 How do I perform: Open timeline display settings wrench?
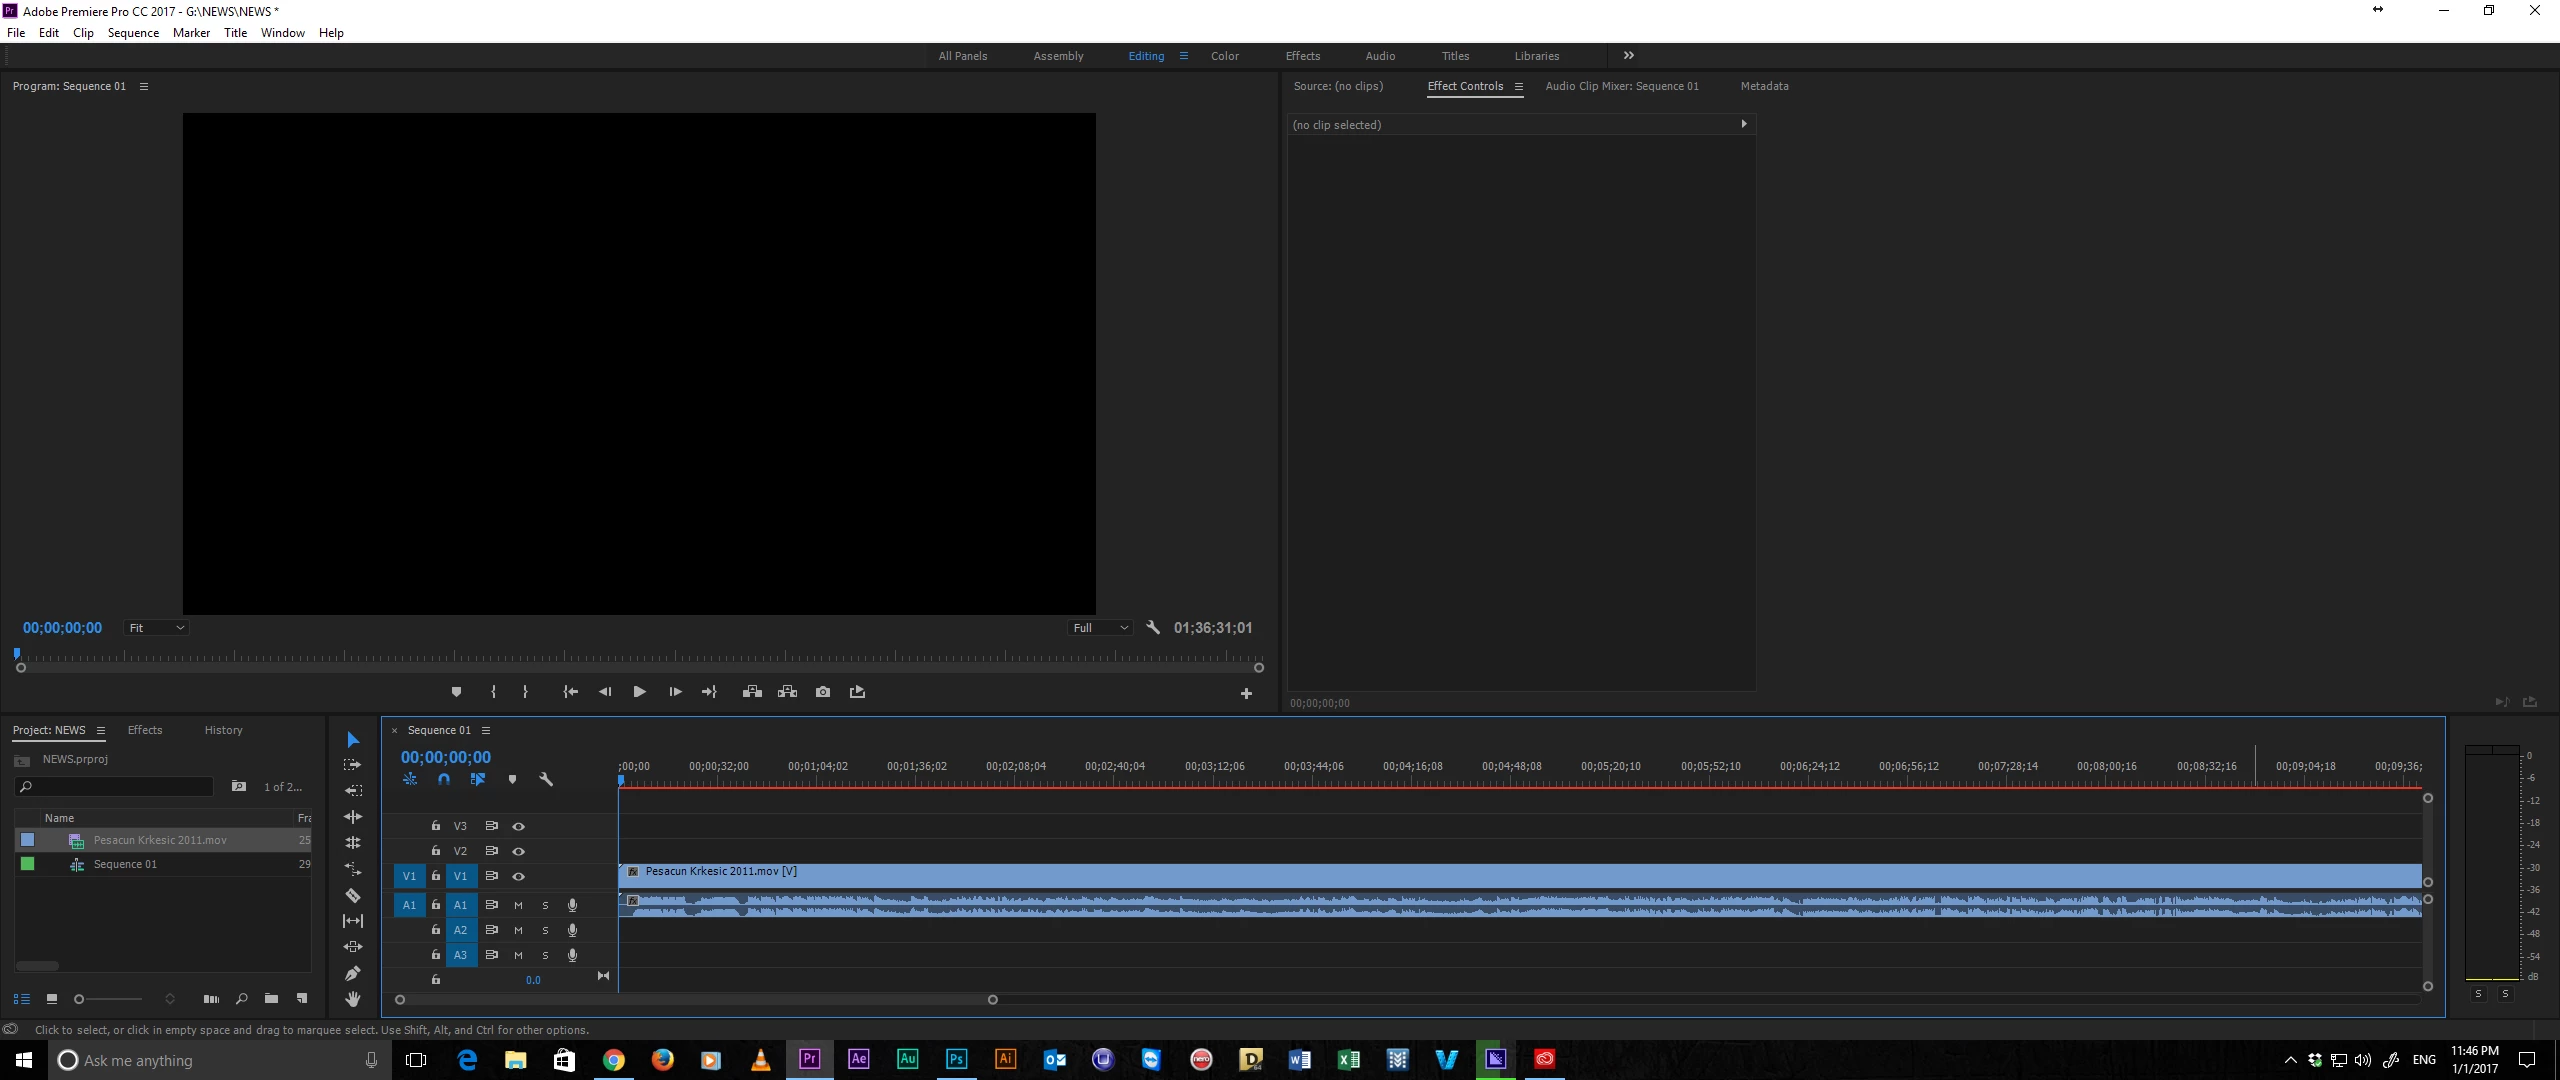pyautogui.click(x=546, y=779)
